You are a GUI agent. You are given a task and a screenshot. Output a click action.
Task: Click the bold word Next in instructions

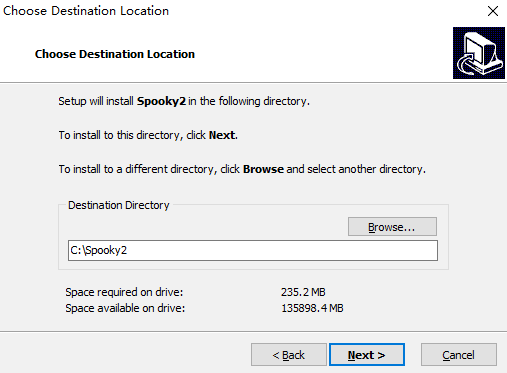[222, 135]
